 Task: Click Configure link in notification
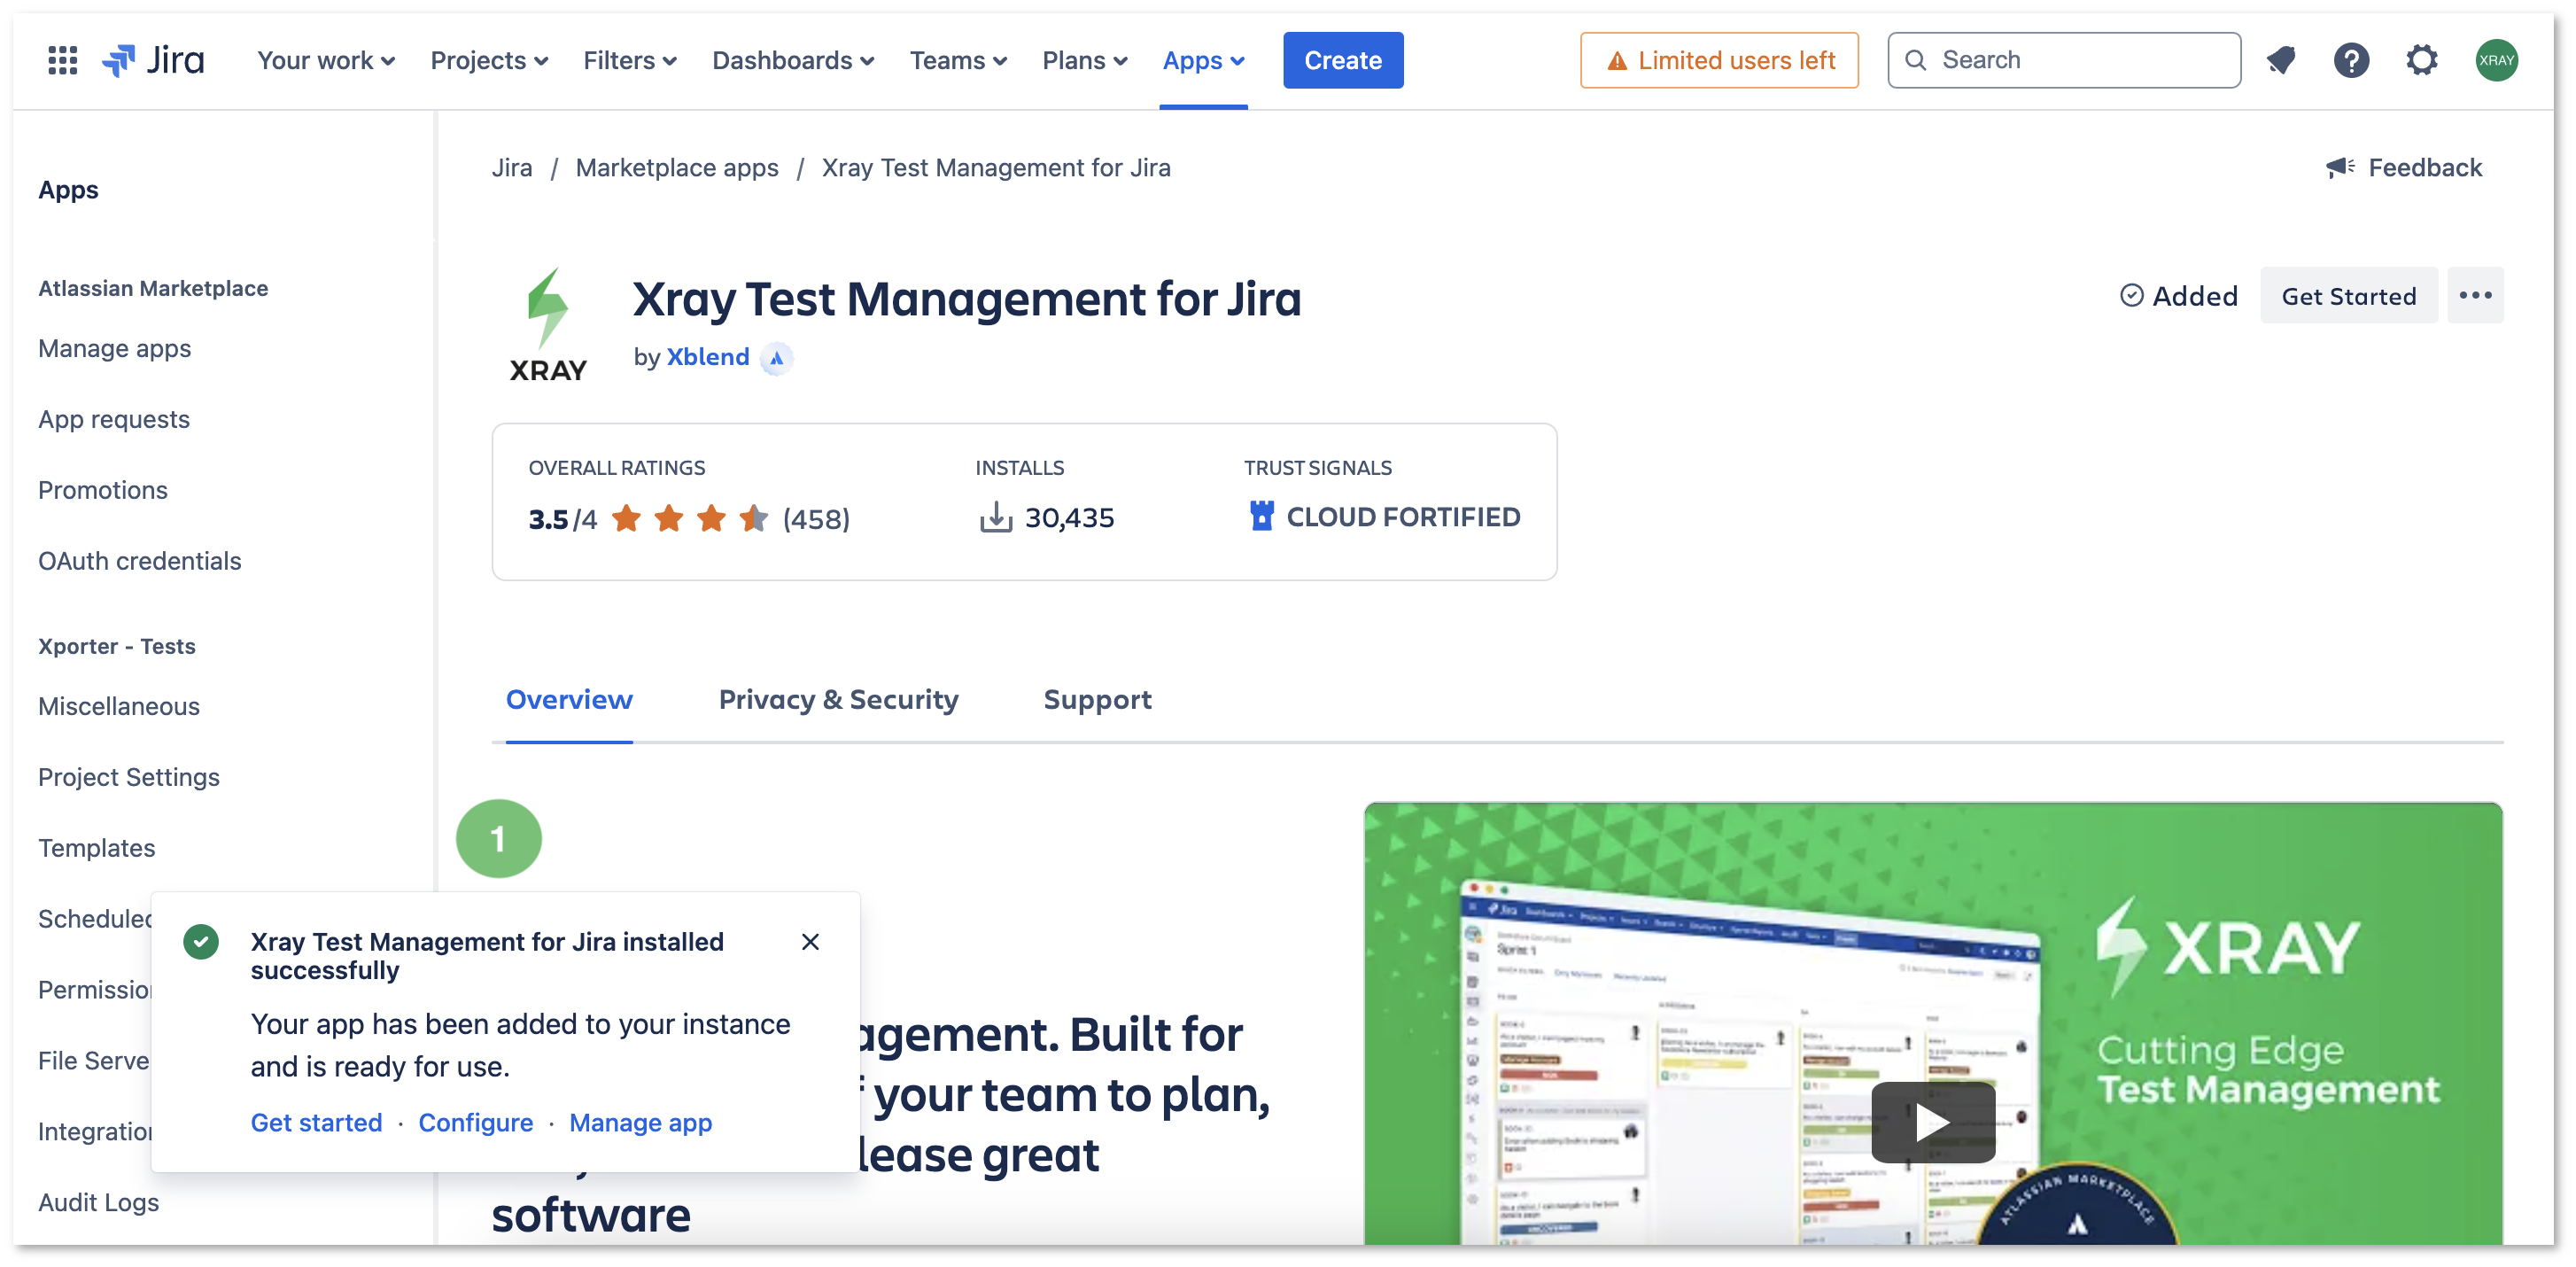(475, 1123)
